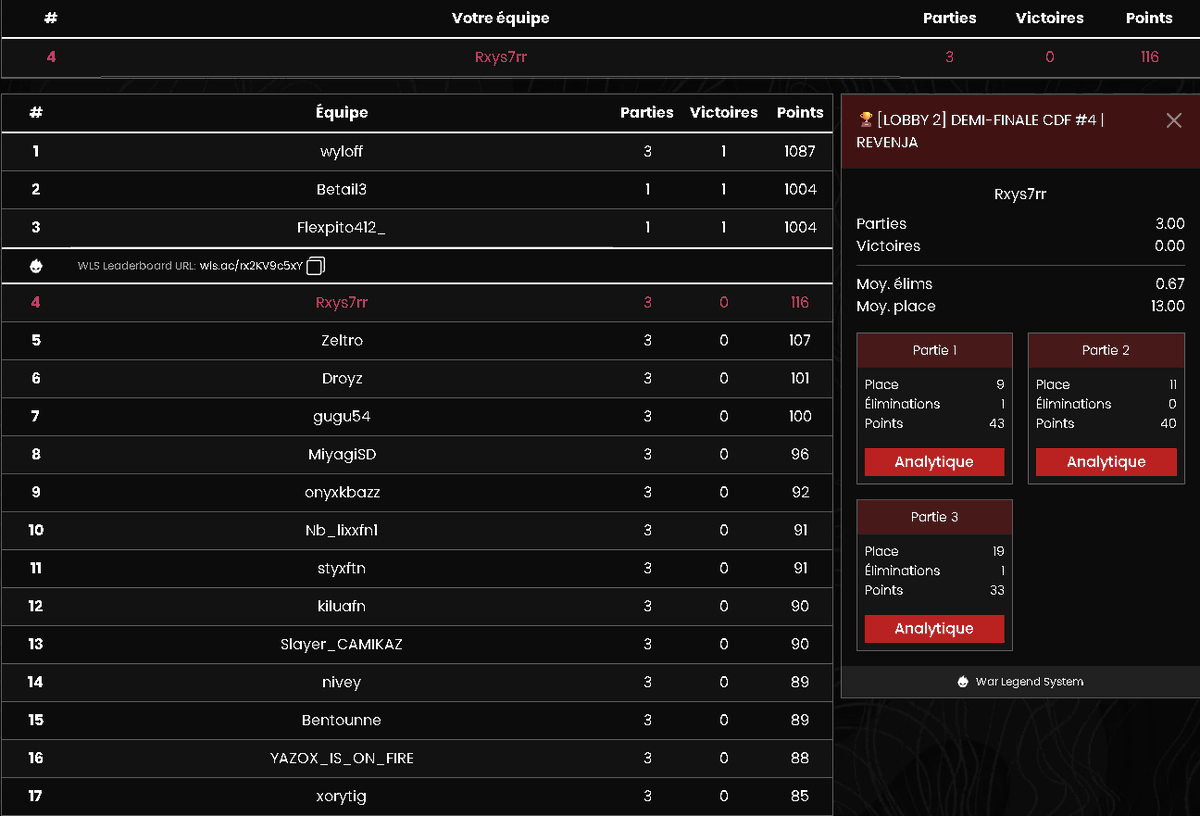The height and width of the screenshot is (816, 1200).
Task: Click the trophy icon in the lobby title
Action: [865, 120]
